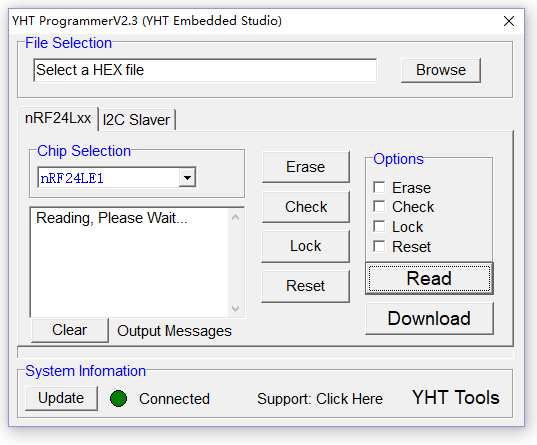Open the Support: Click Here link
The height and width of the screenshot is (445, 537).
(x=320, y=399)
